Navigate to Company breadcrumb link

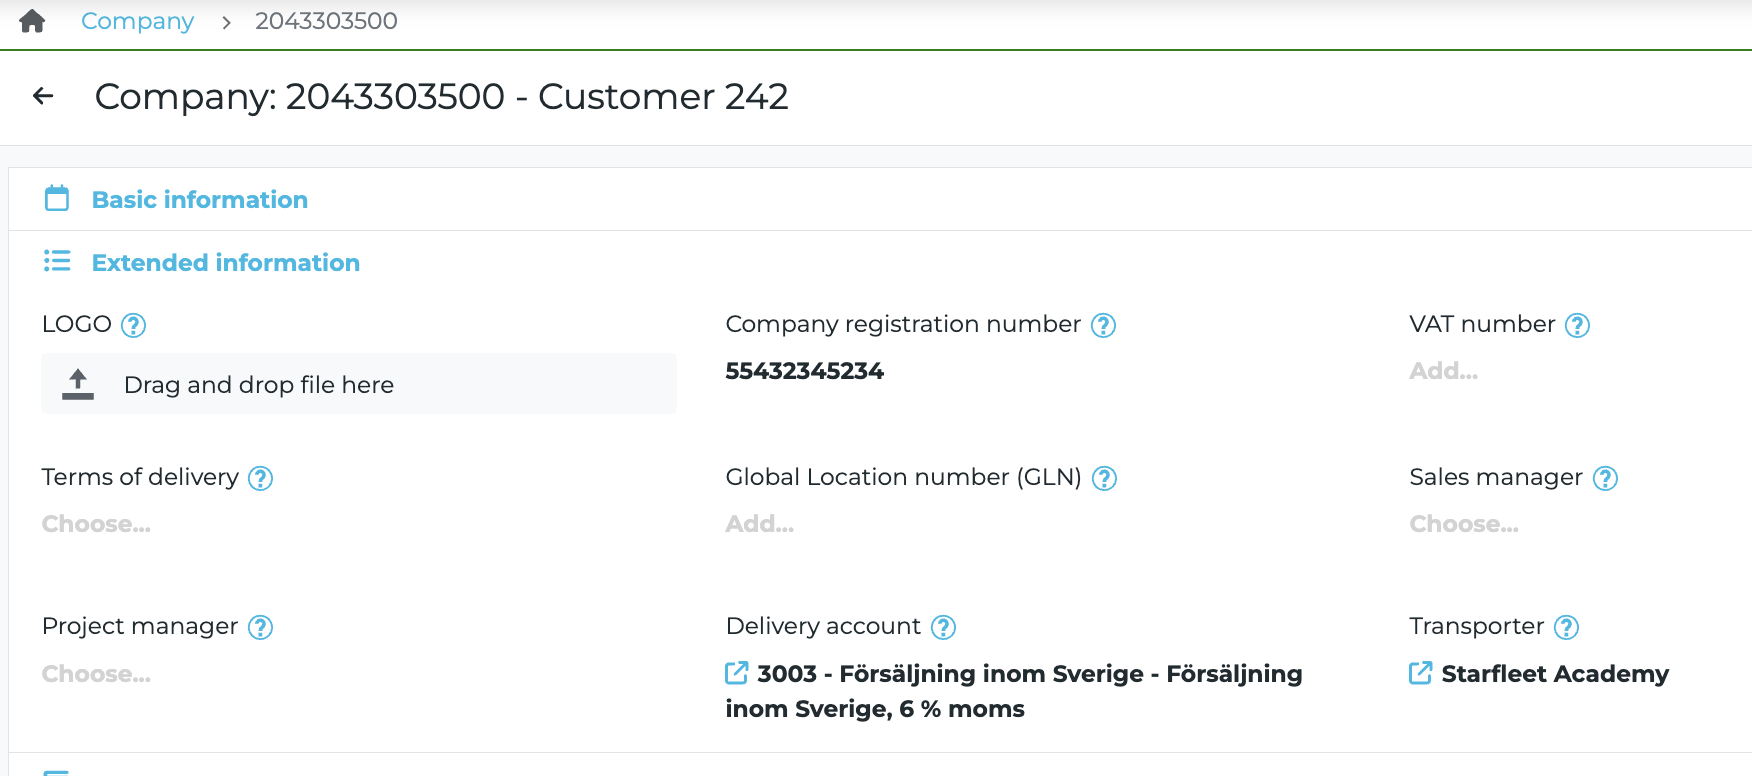[x=137, y=21]
